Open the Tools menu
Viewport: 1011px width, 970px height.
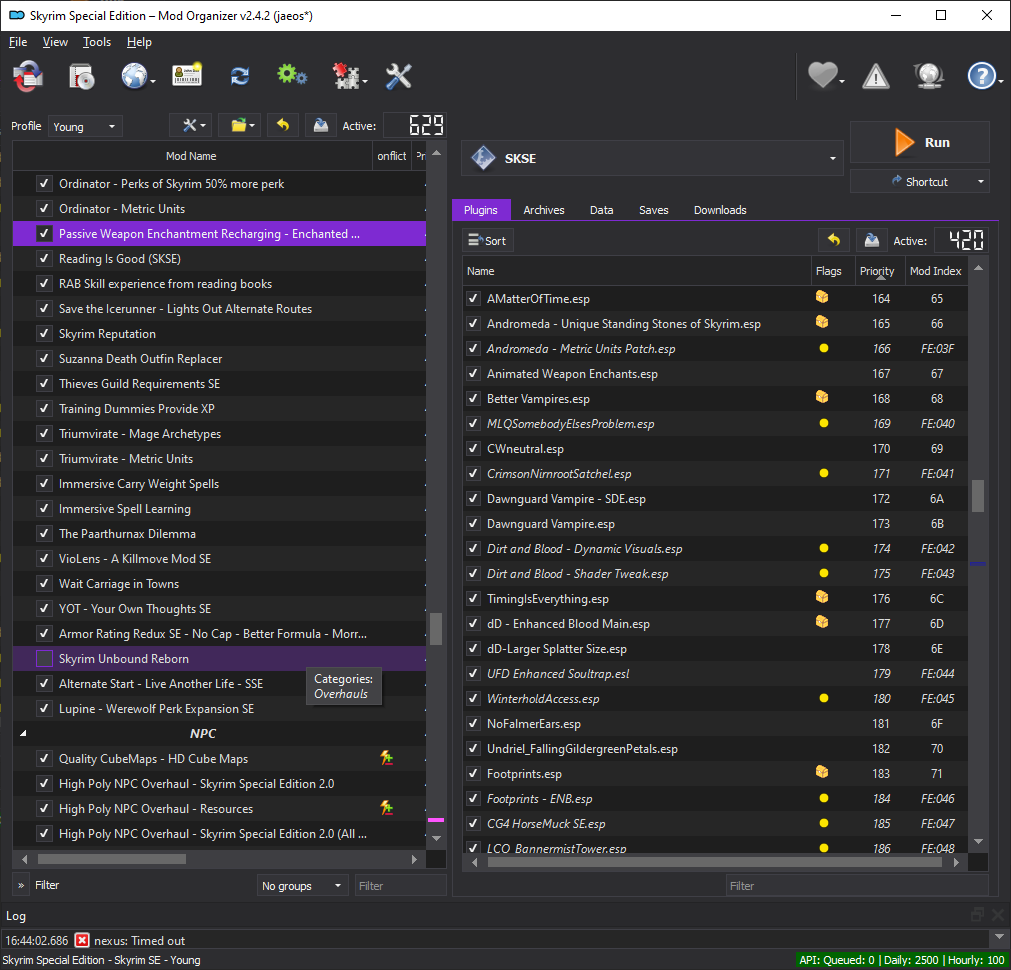(97, 42)
